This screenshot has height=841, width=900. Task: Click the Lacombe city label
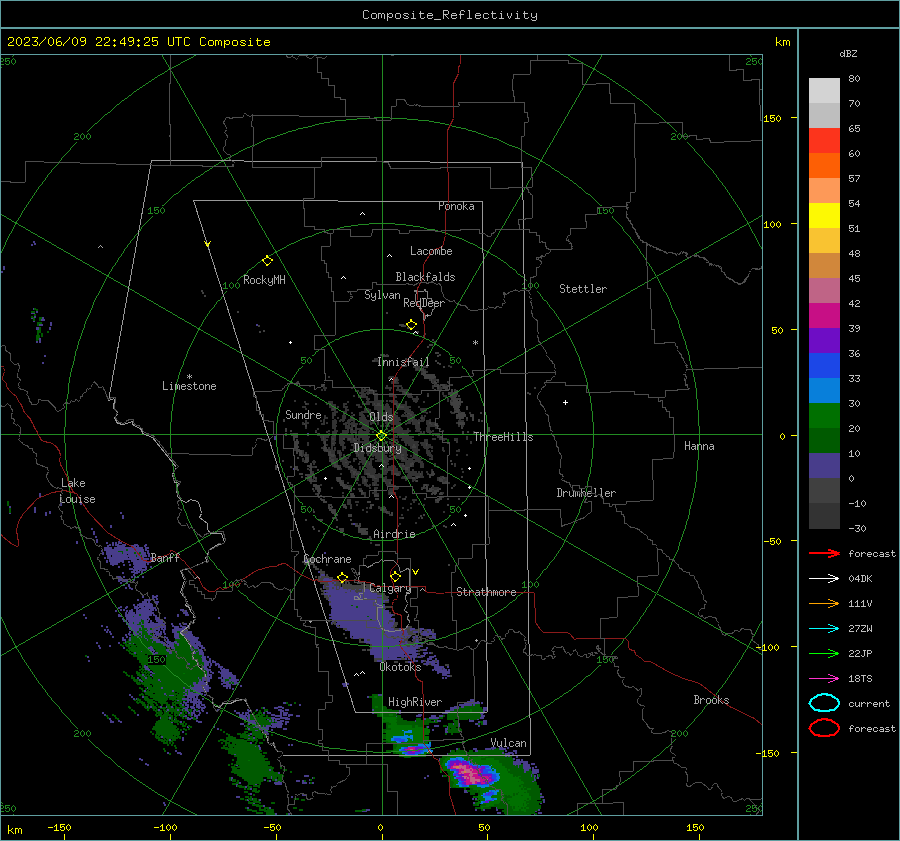coord(431,251)
